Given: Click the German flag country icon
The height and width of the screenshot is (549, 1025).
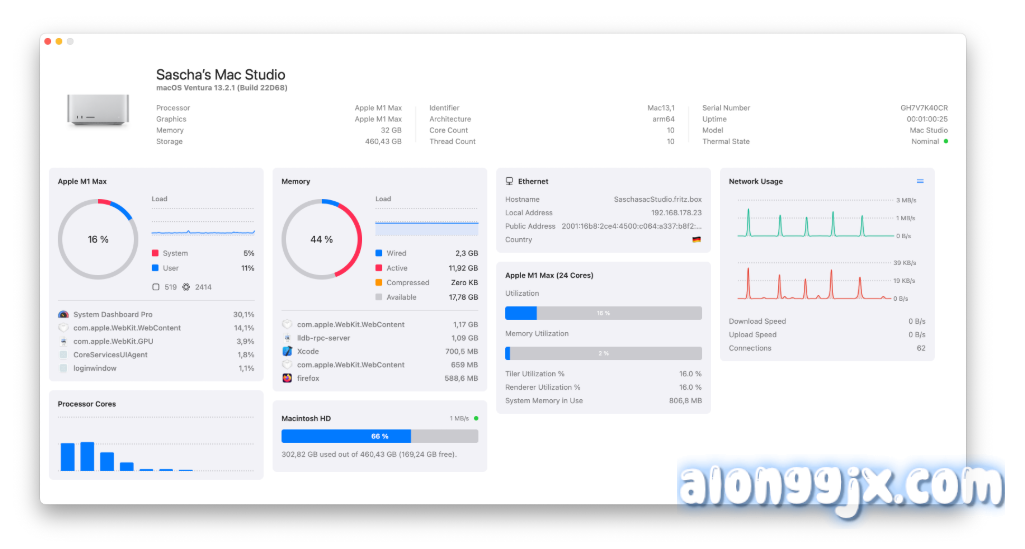Looking at the screenshot, I should pyautogui.click(x=696, y=240).
